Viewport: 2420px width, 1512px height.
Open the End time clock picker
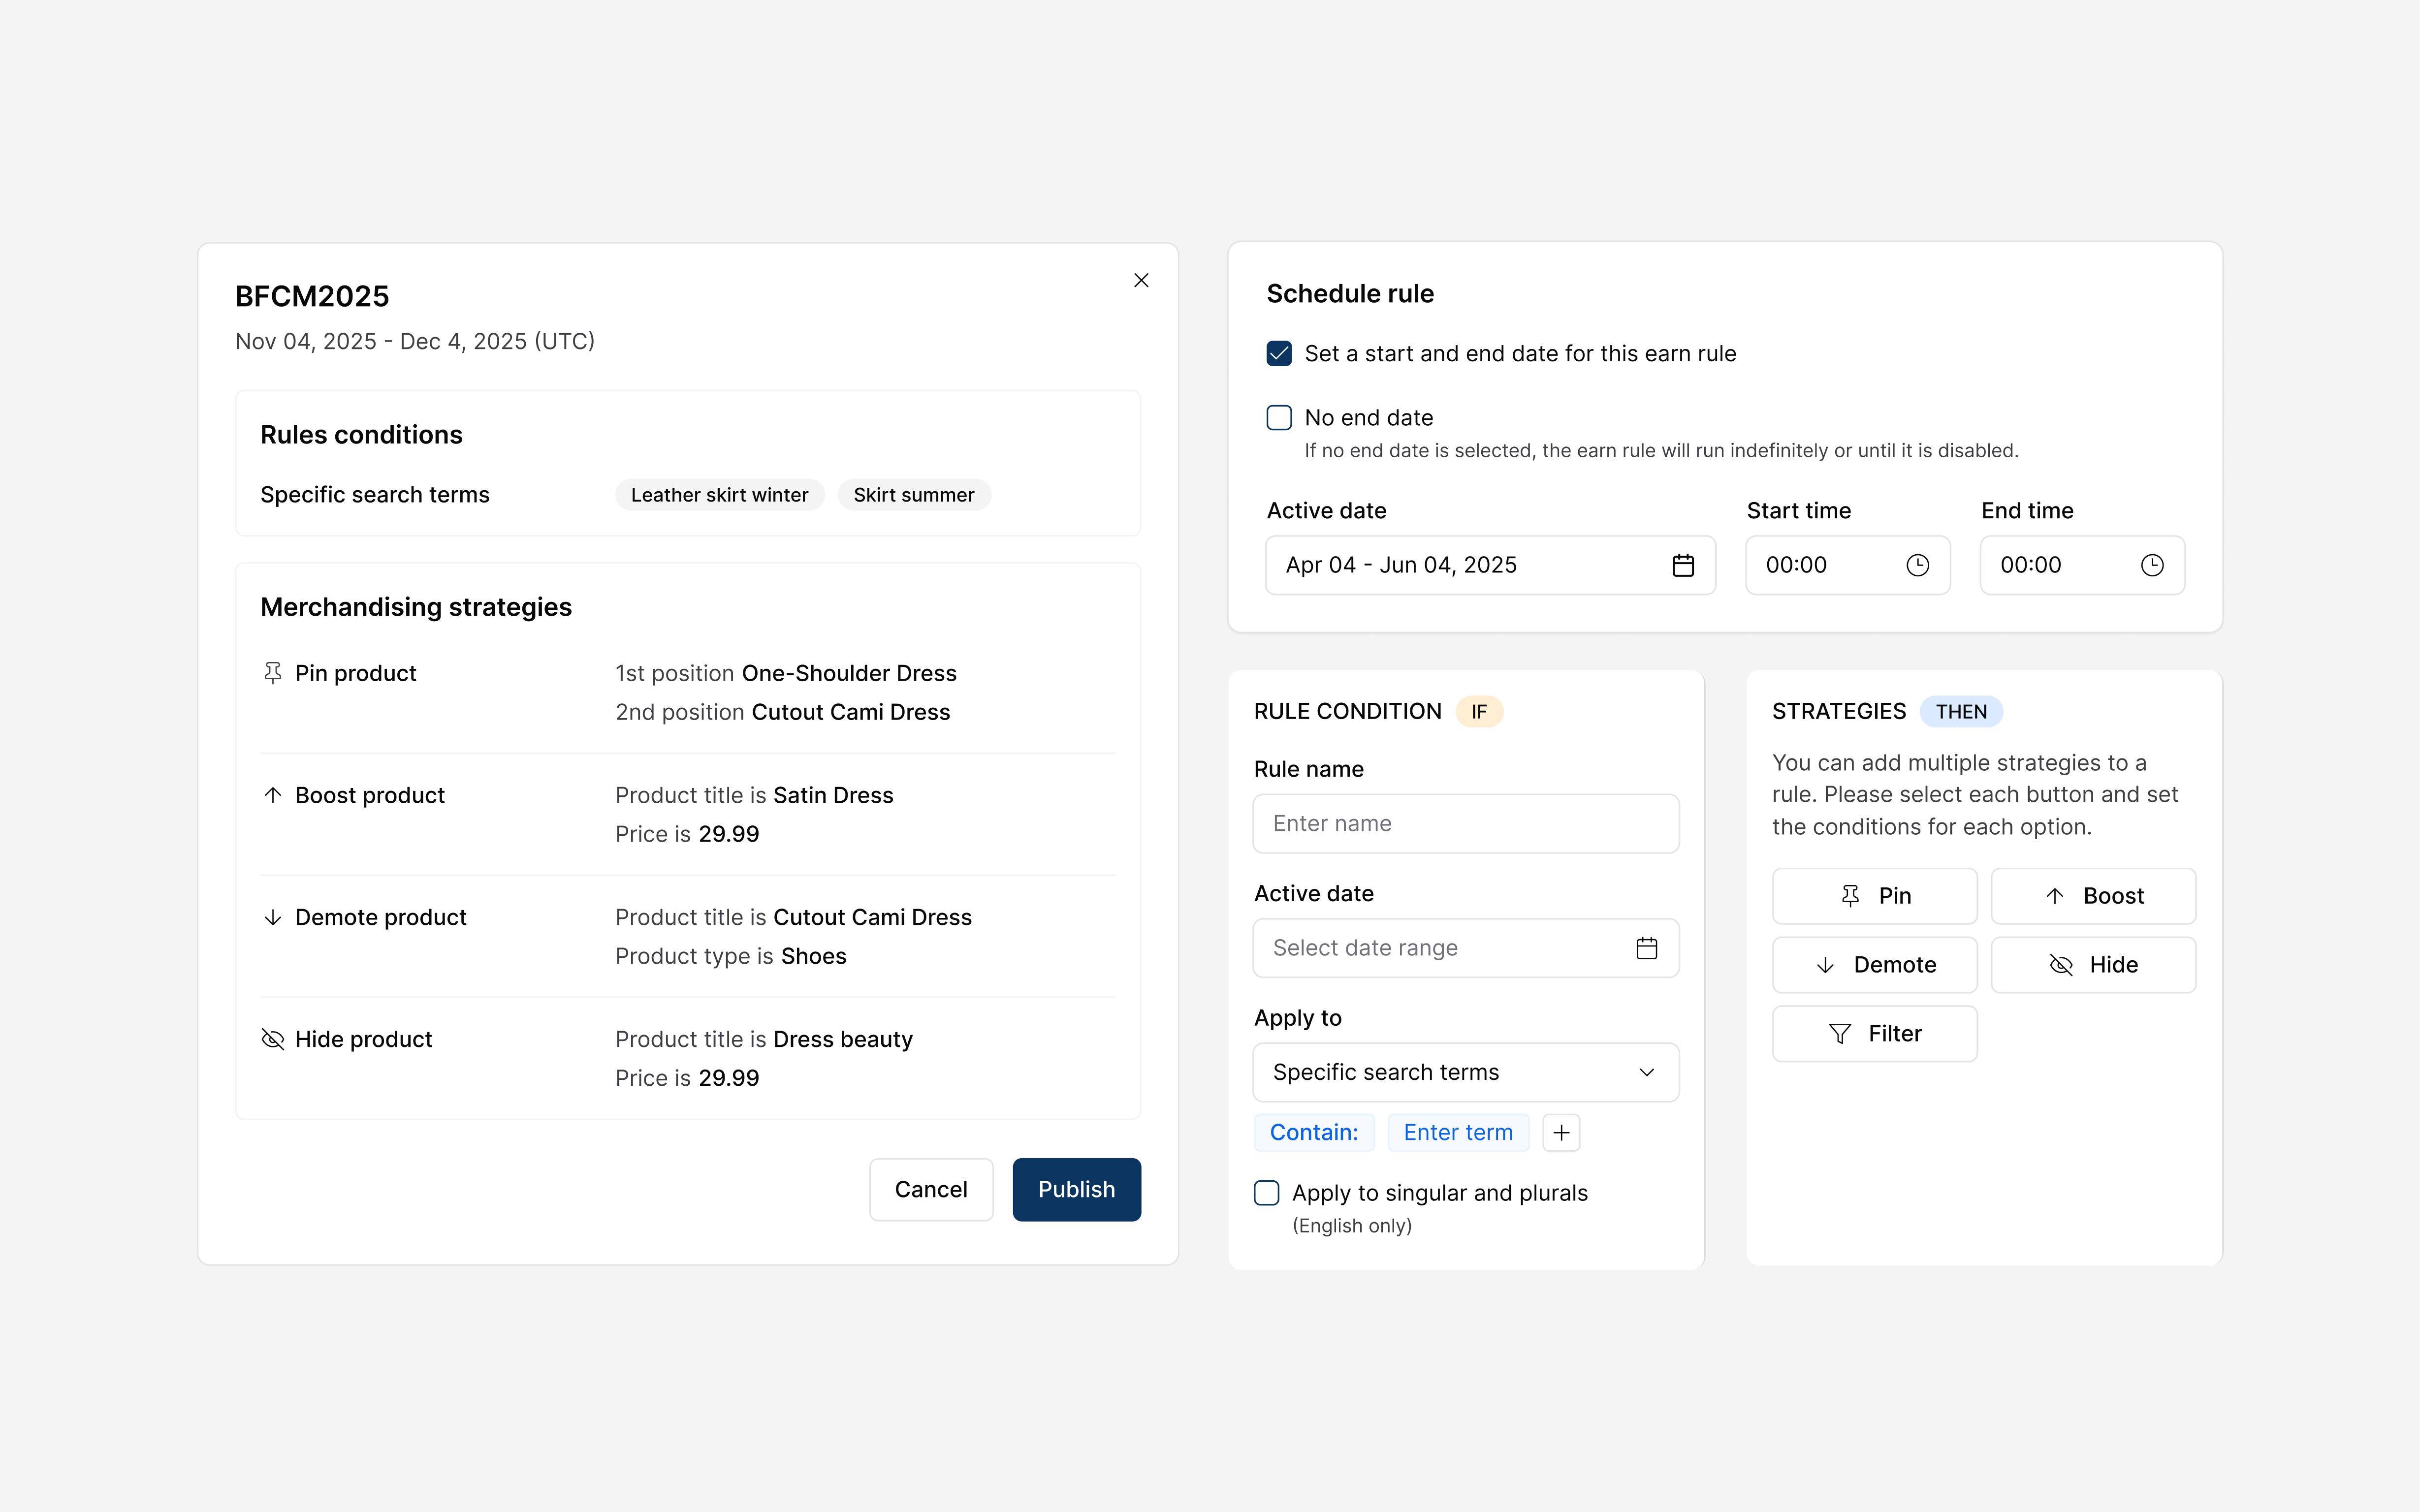tap(2152, 565)
